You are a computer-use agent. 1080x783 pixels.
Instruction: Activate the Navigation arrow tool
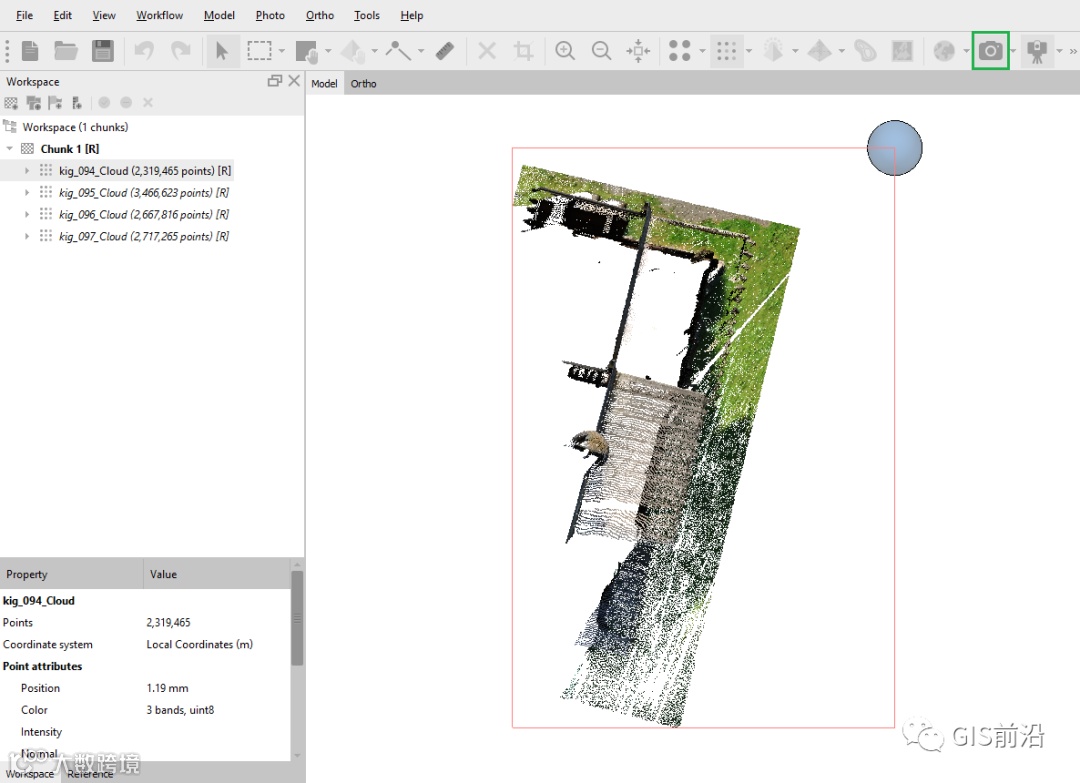tap(222, 51)
